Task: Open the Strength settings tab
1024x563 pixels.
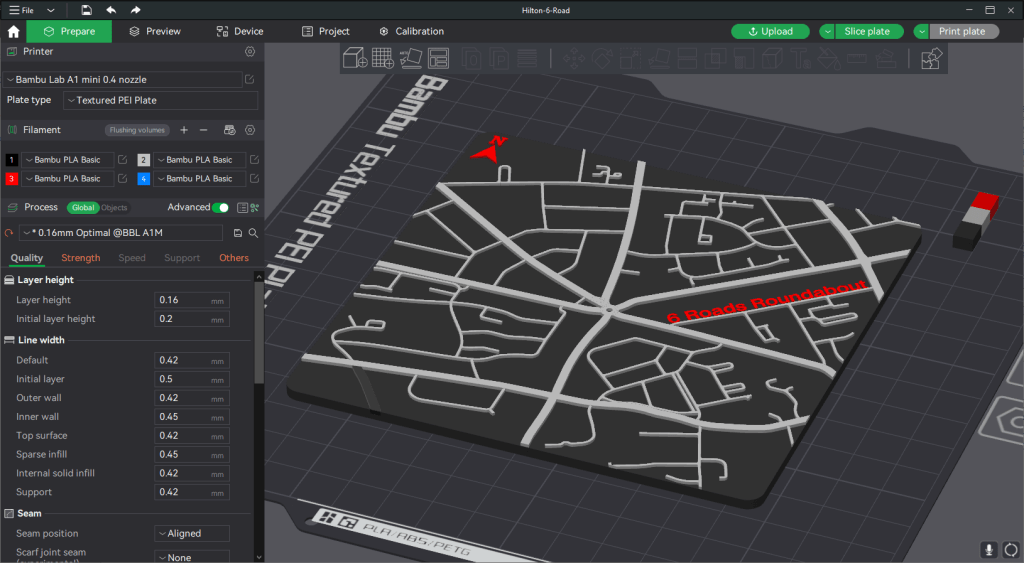Action: click(x=81, y=258)
